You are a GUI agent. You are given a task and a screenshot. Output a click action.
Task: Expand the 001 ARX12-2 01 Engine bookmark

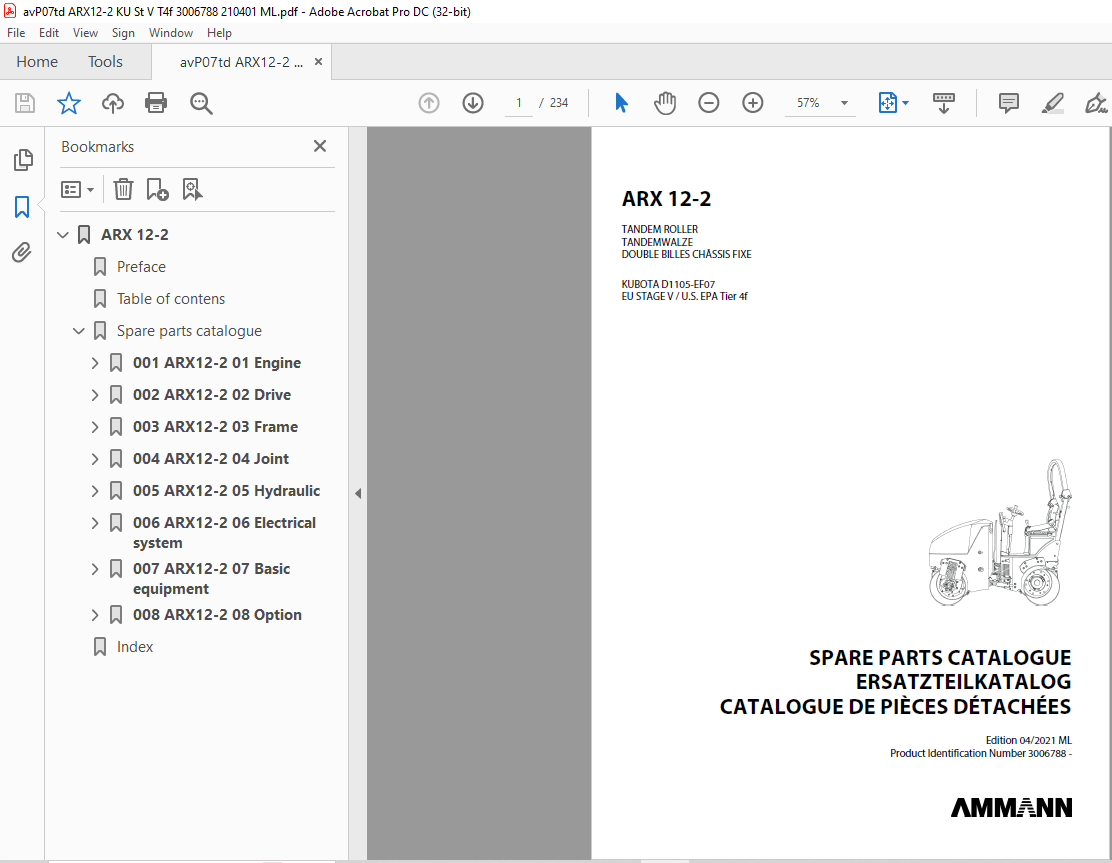pos(95,363)
